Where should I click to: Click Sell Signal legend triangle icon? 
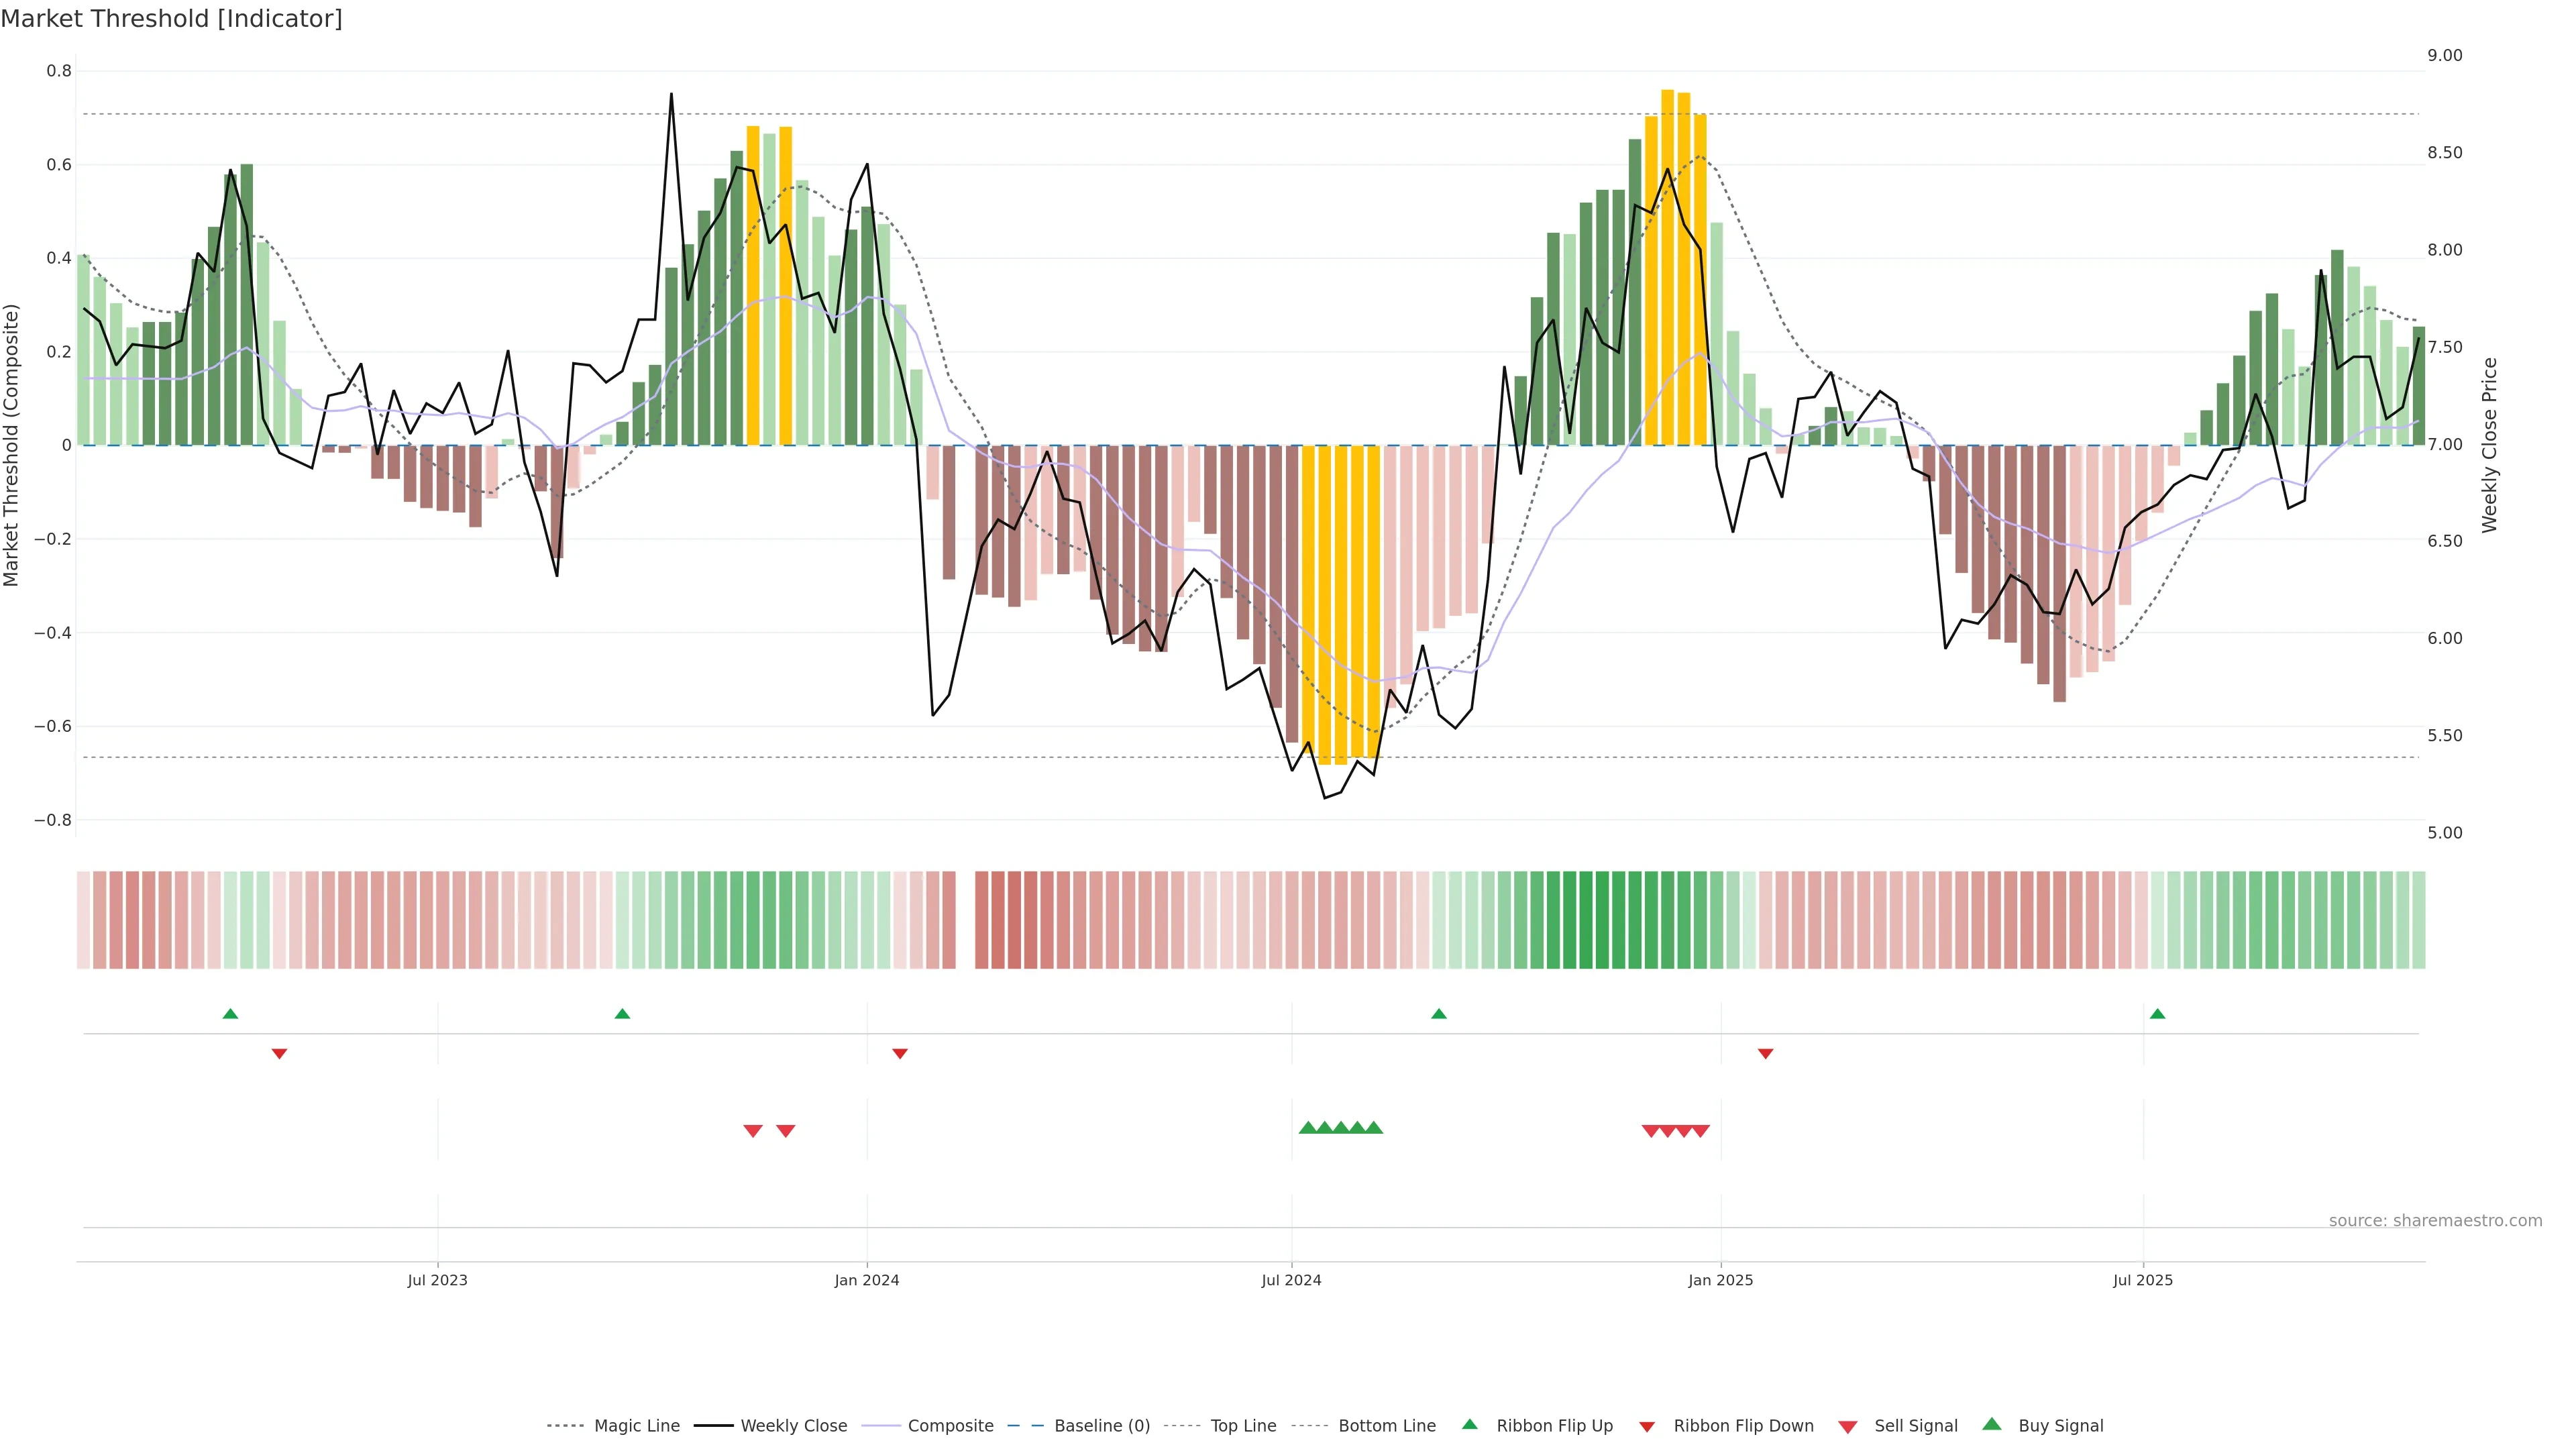click(x=1847, y=1427)
